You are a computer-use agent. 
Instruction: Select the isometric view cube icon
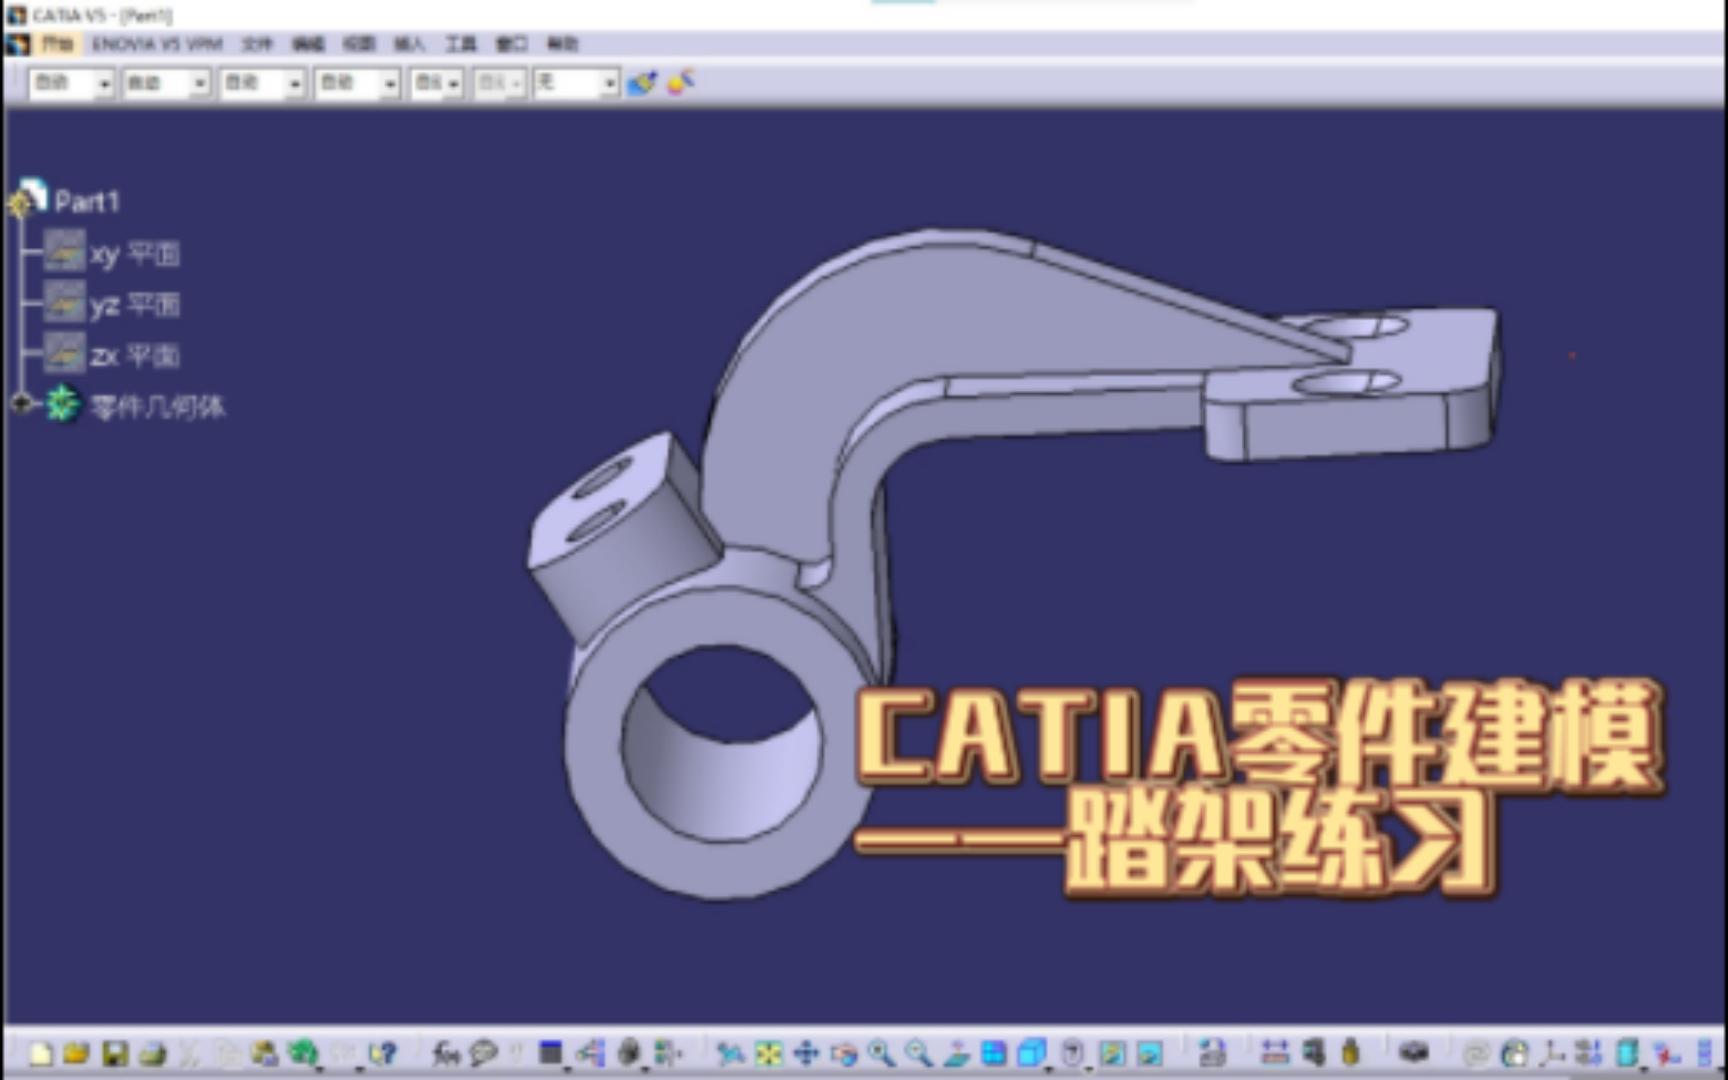[1030, 1053]
